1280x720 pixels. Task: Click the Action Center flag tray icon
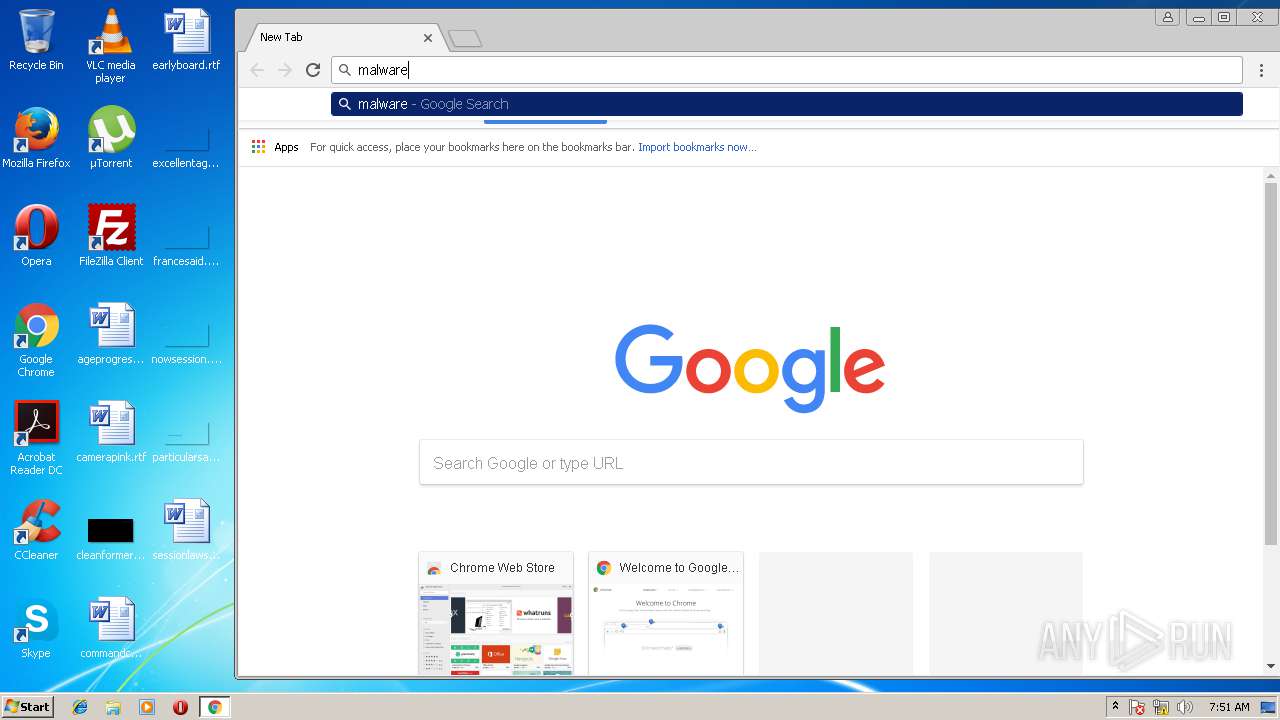click(x=1138, y=707)
